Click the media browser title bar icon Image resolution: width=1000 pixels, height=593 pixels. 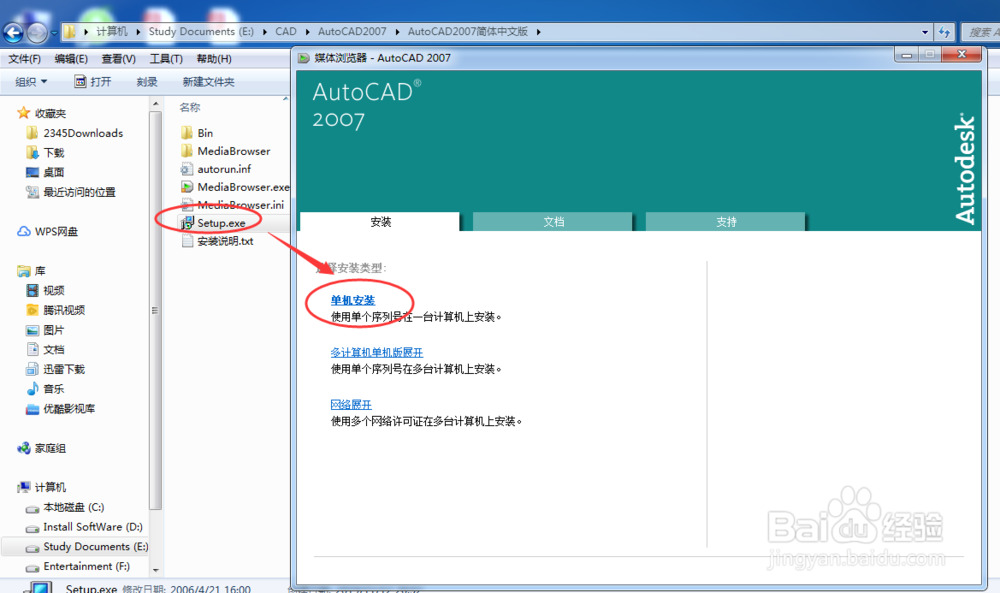[304, 58]
